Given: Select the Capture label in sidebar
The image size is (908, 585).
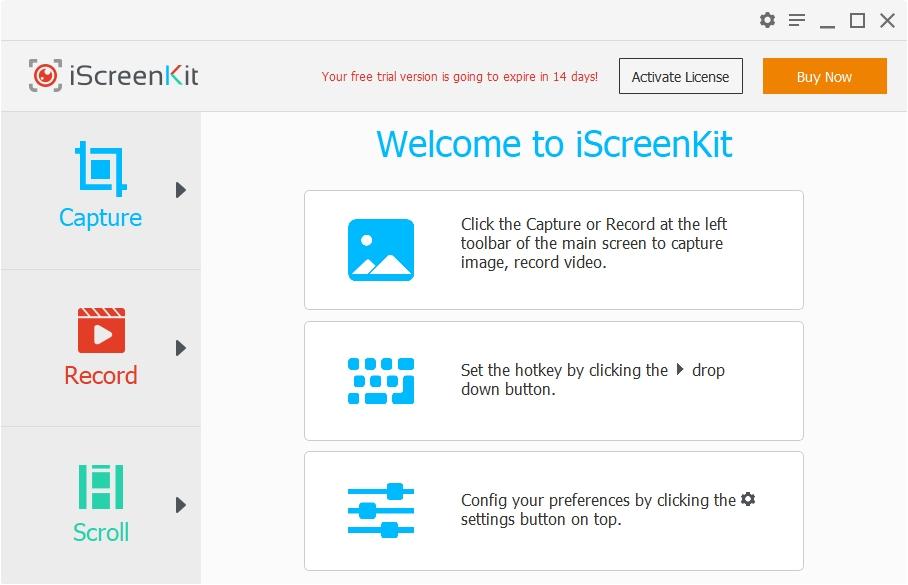Looking at the screenshot, I should [x=101, y=218].
